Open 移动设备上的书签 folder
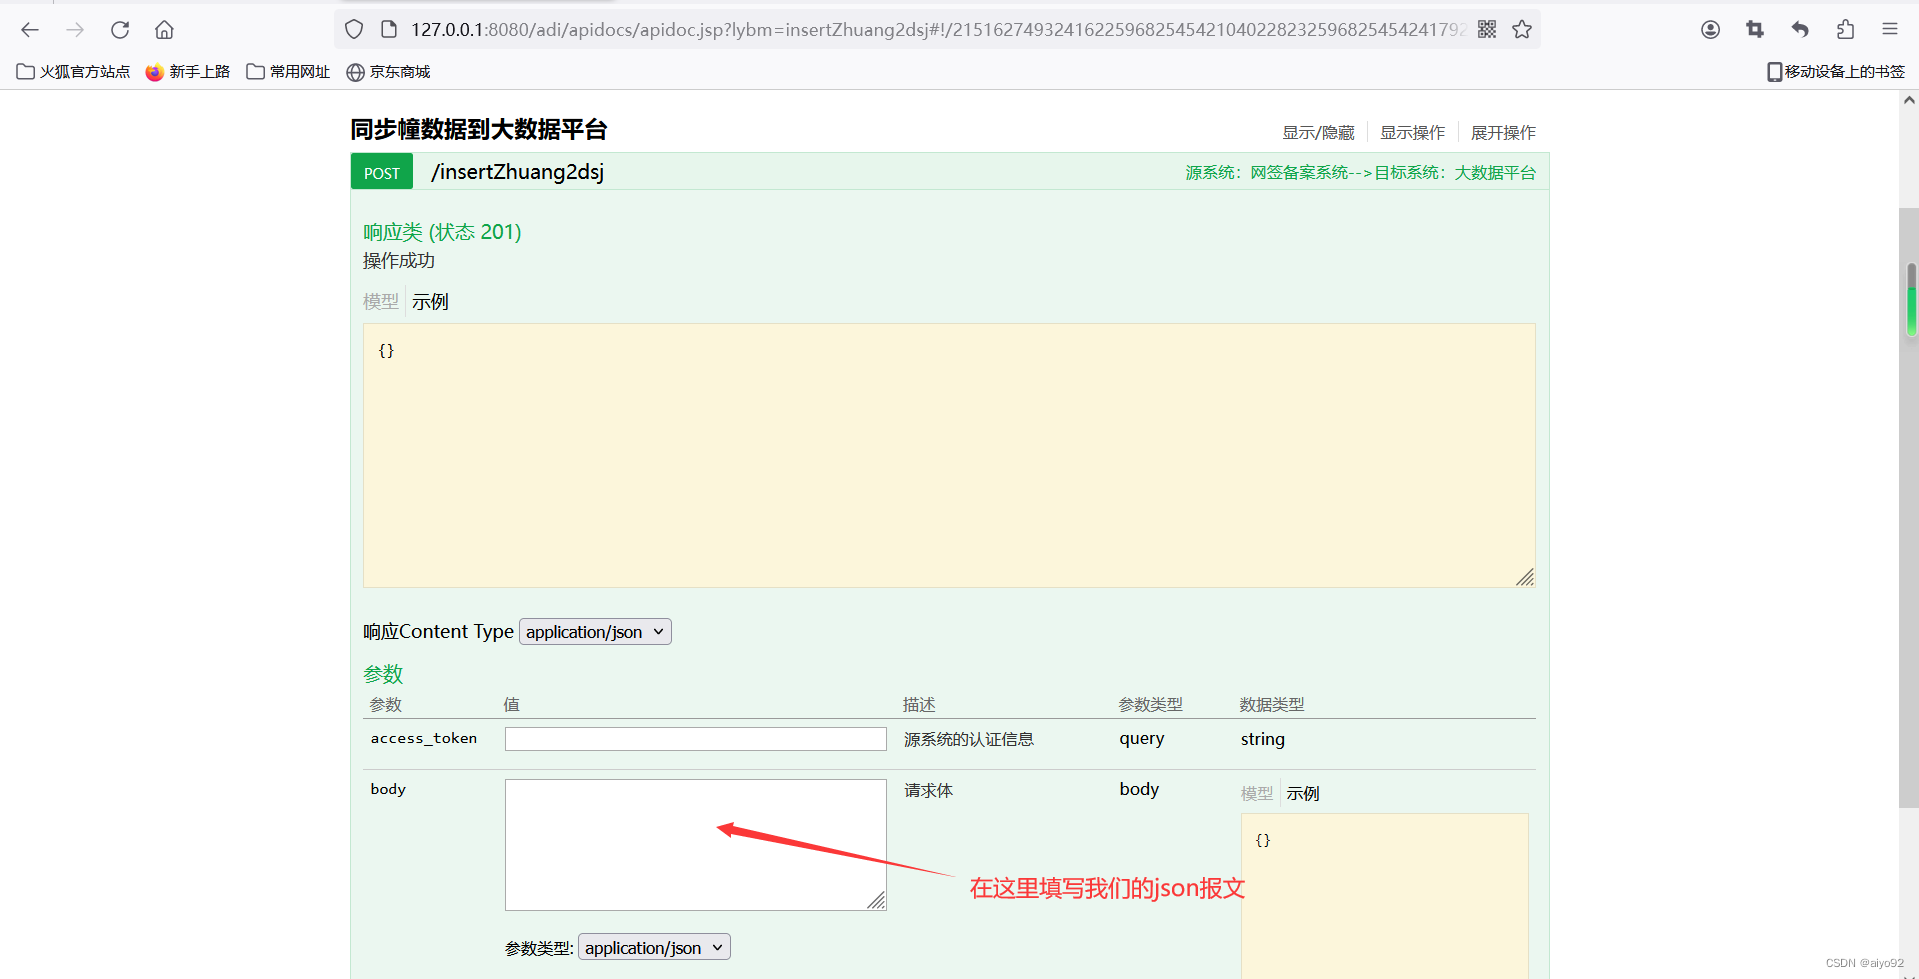This screenshot has height=979, width=1919. pos(1836,72)
